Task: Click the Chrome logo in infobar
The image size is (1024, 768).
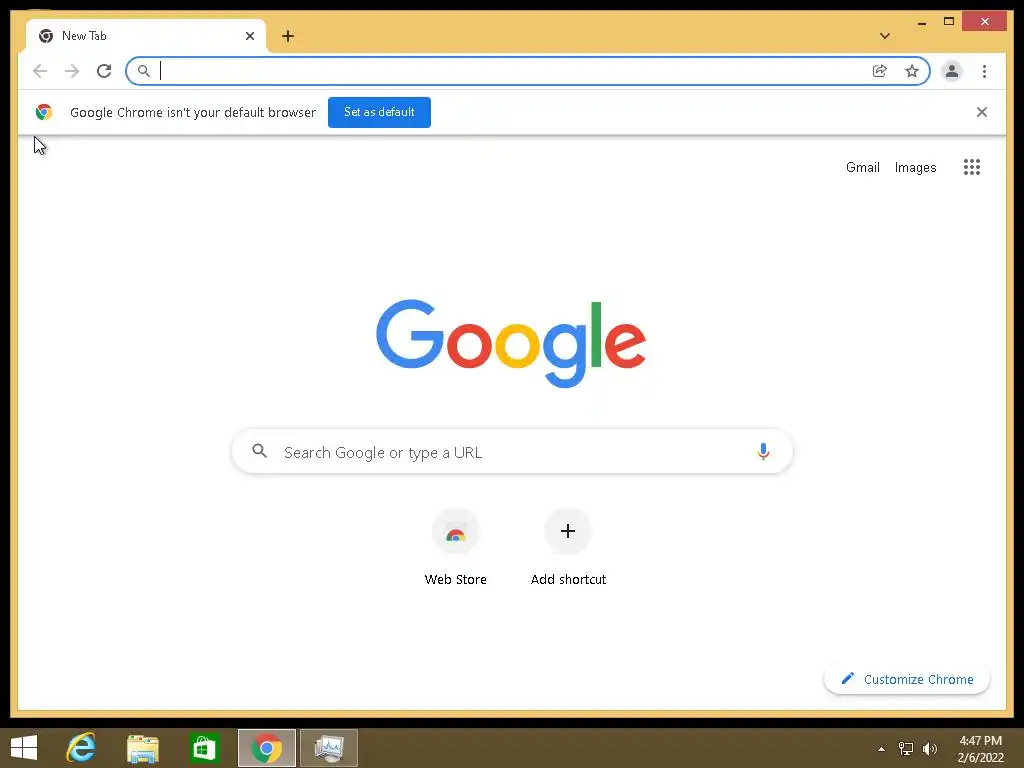Action: (44, 112)
